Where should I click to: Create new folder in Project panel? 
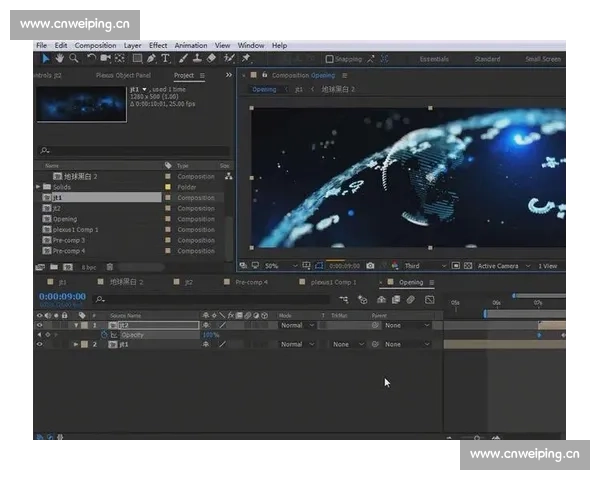(x=53, y=267)
